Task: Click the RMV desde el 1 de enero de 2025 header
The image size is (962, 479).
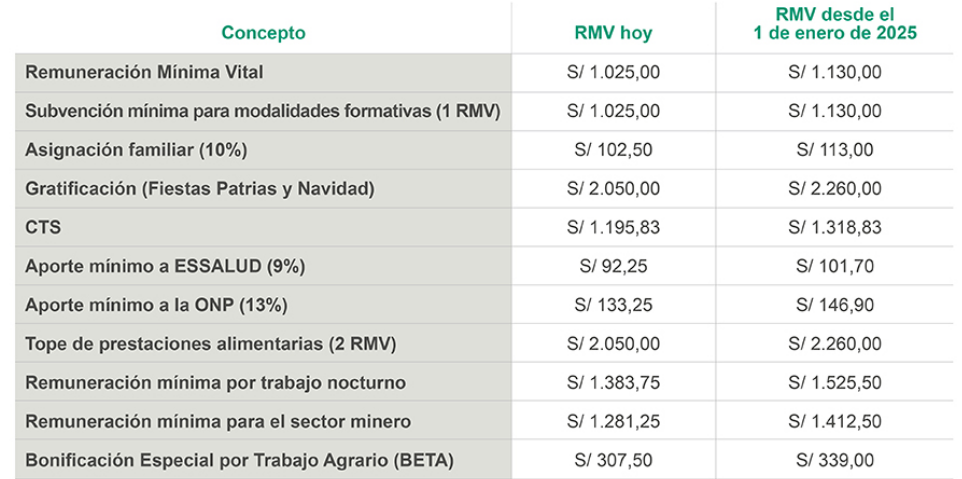Action: coord(835,24)
